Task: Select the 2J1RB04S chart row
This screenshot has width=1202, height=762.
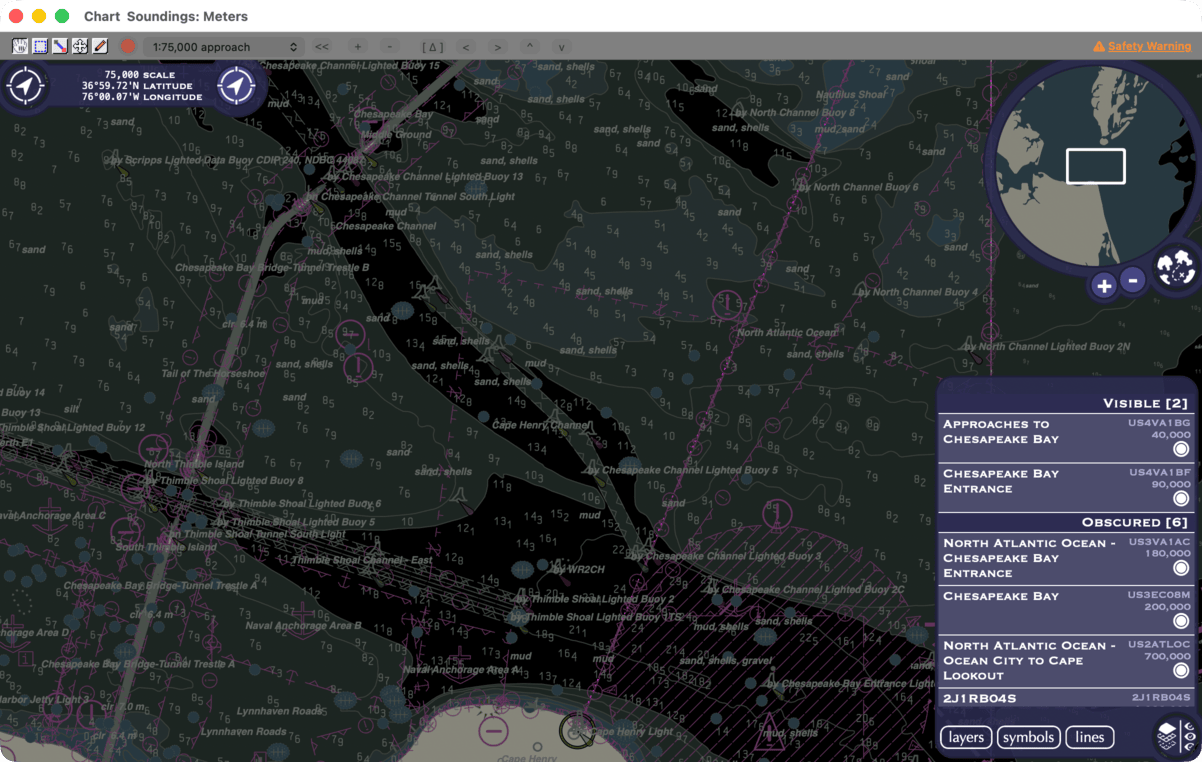Action: tap(1067, 698)
